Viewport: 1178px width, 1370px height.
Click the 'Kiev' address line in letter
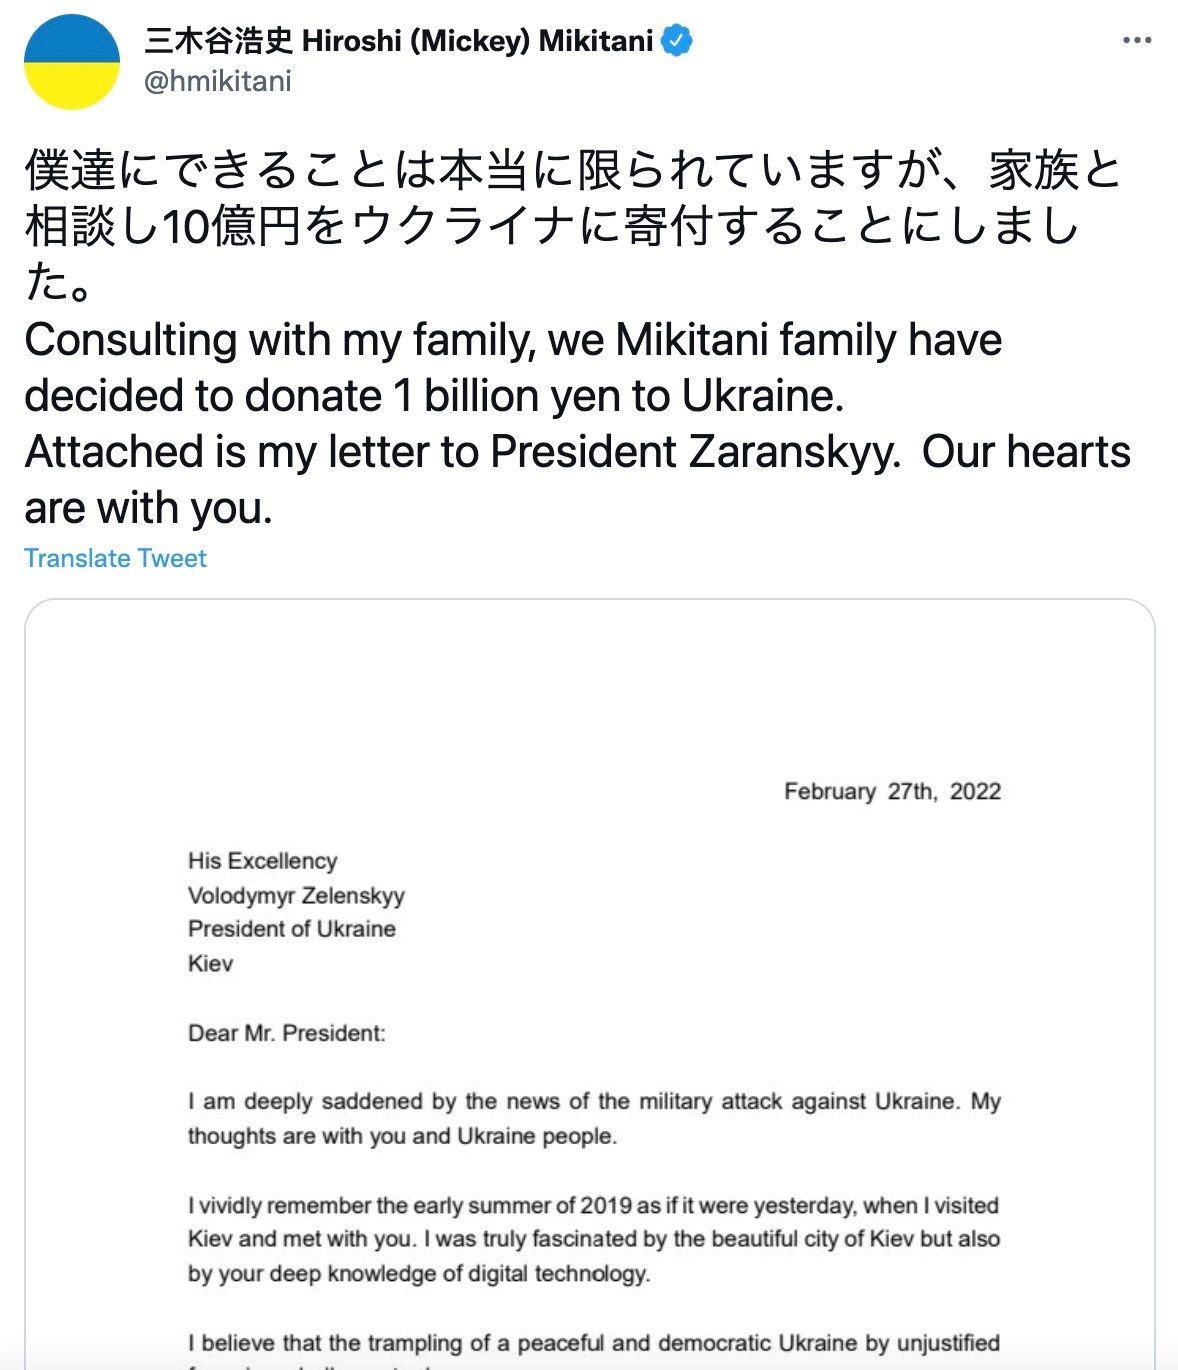coord(210,963)
